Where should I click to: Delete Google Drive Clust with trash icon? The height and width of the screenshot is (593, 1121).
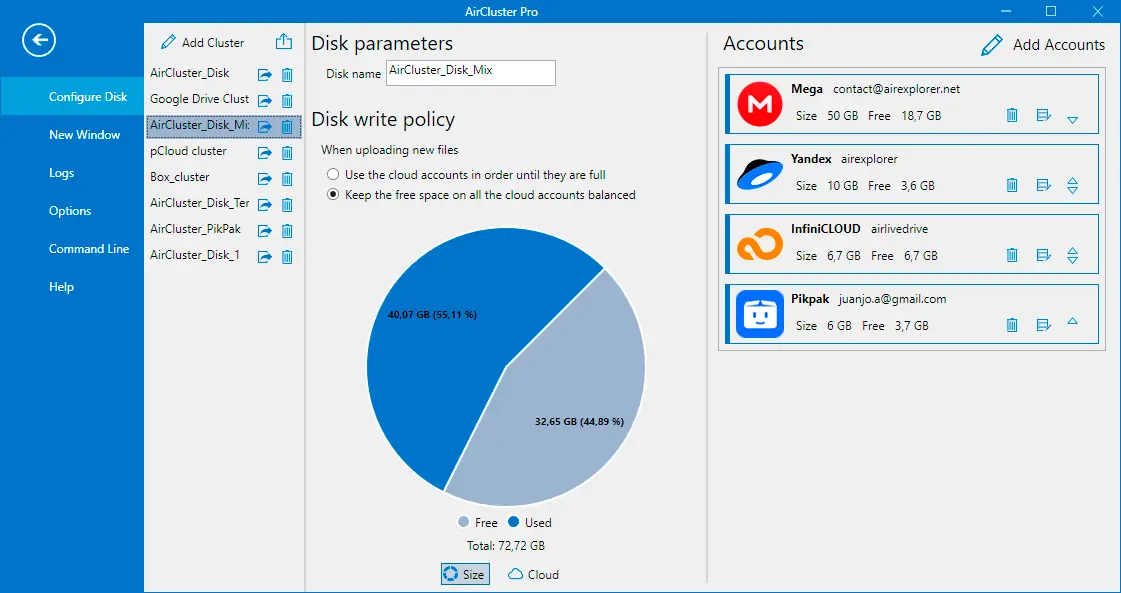tap(287, 100)
